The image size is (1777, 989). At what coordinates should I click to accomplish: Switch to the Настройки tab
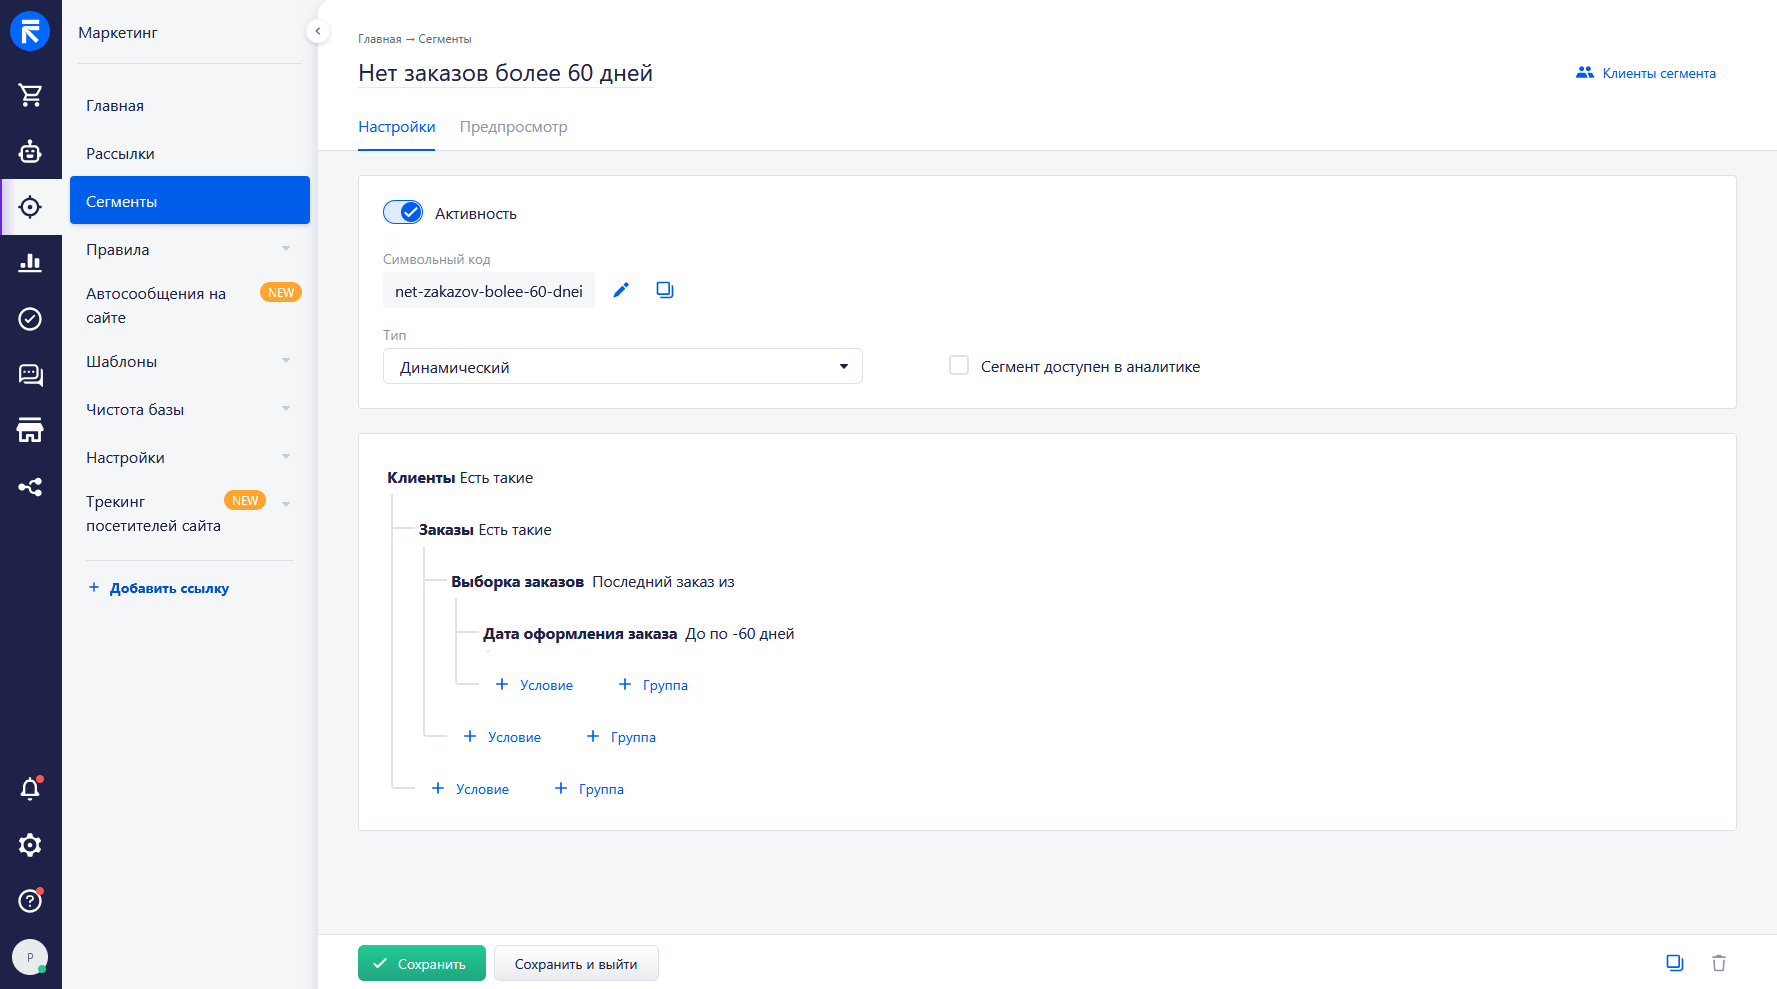[396, 127]
